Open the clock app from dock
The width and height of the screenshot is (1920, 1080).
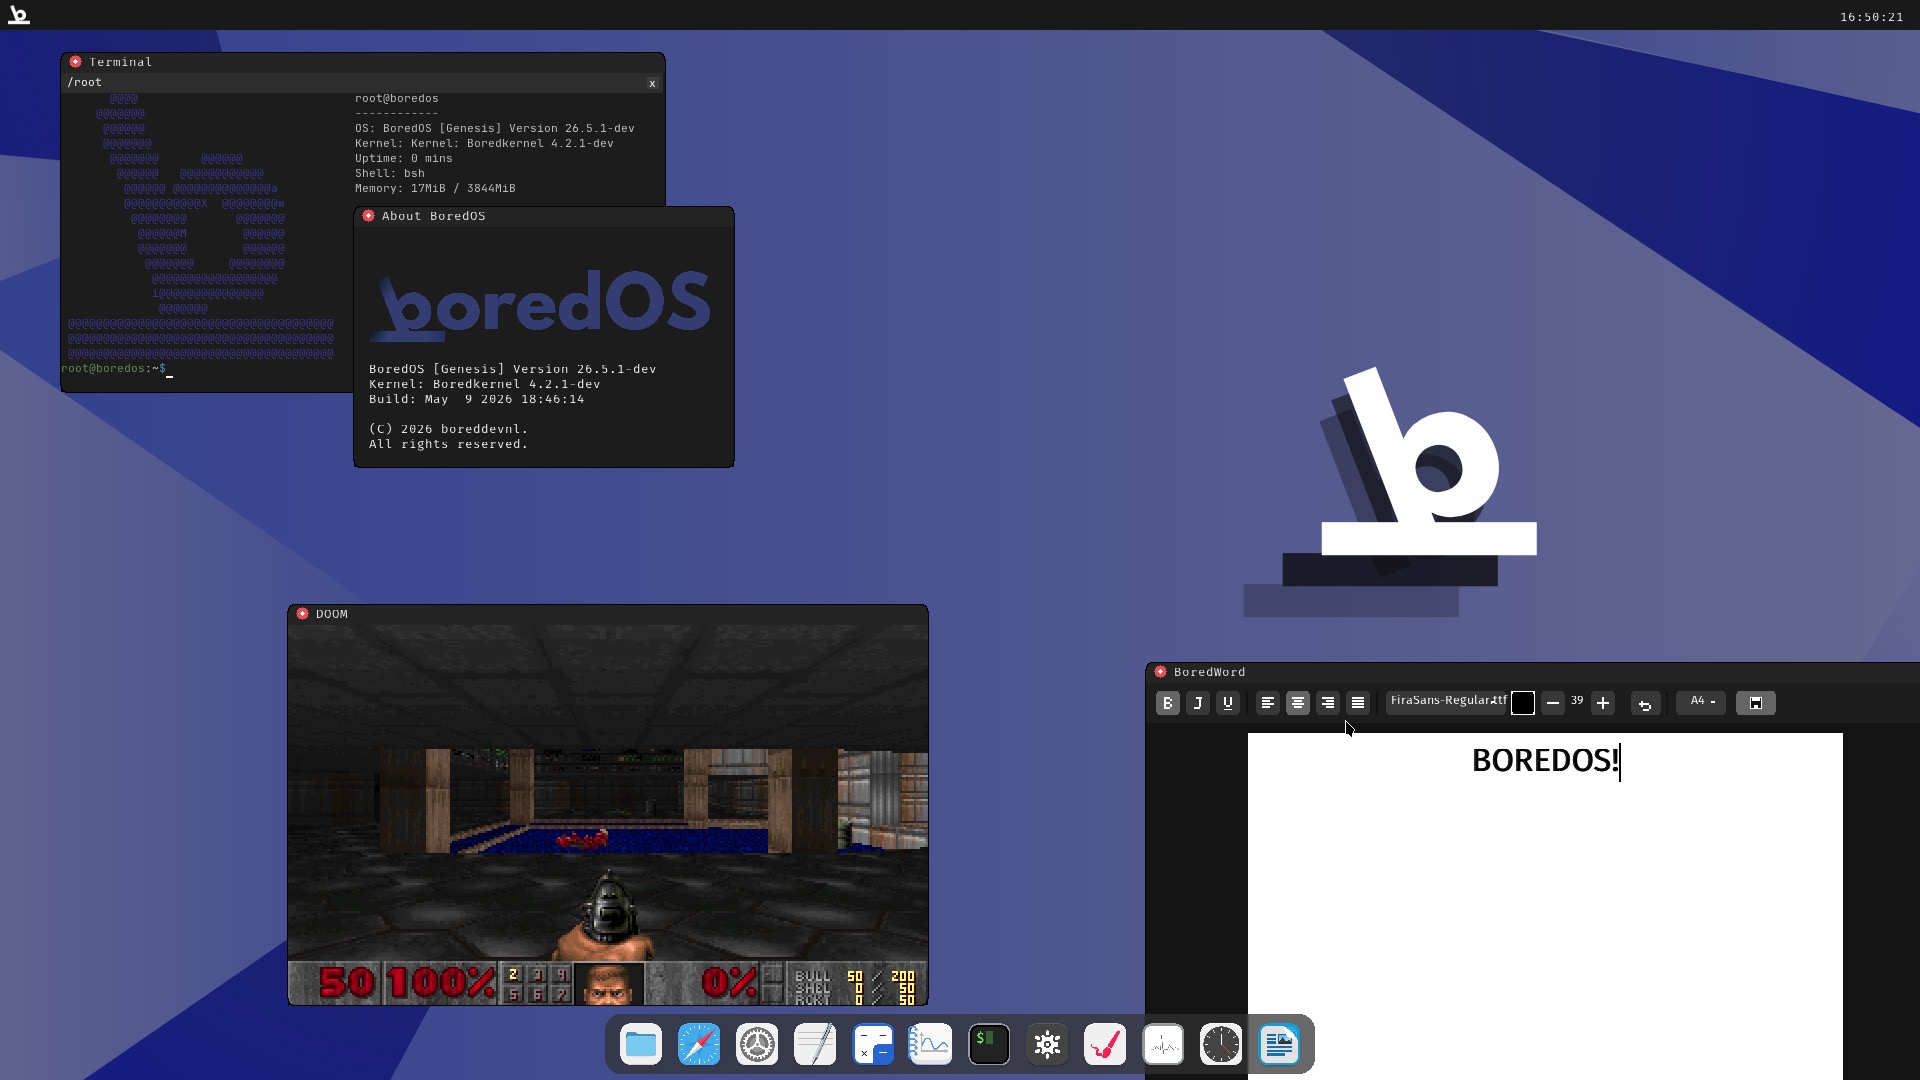tap(1221, 1045)
